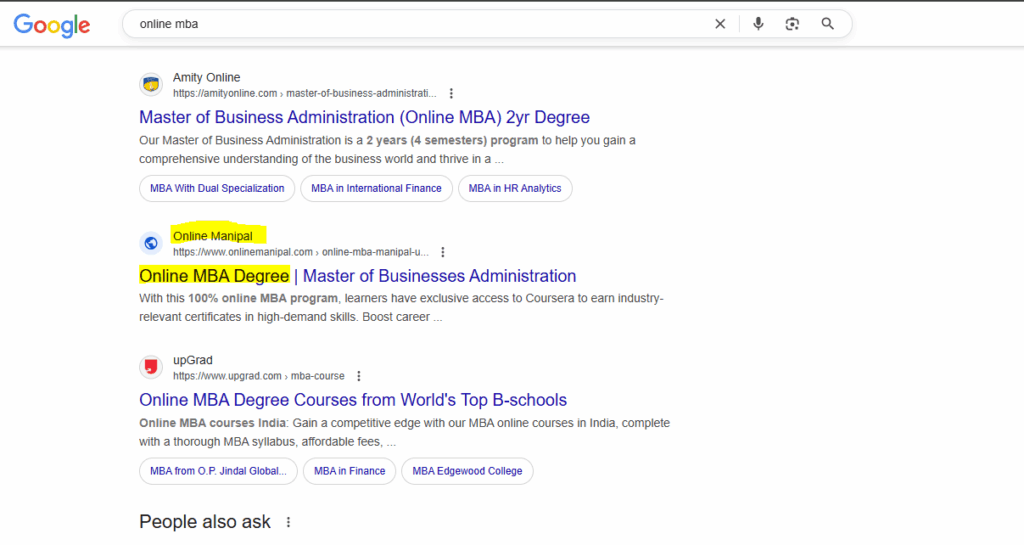This screenshot has height=545, width=1024.
Task: Click 'MBA from O.P. Jindal Global...' chip
Action: coord(218,471)
